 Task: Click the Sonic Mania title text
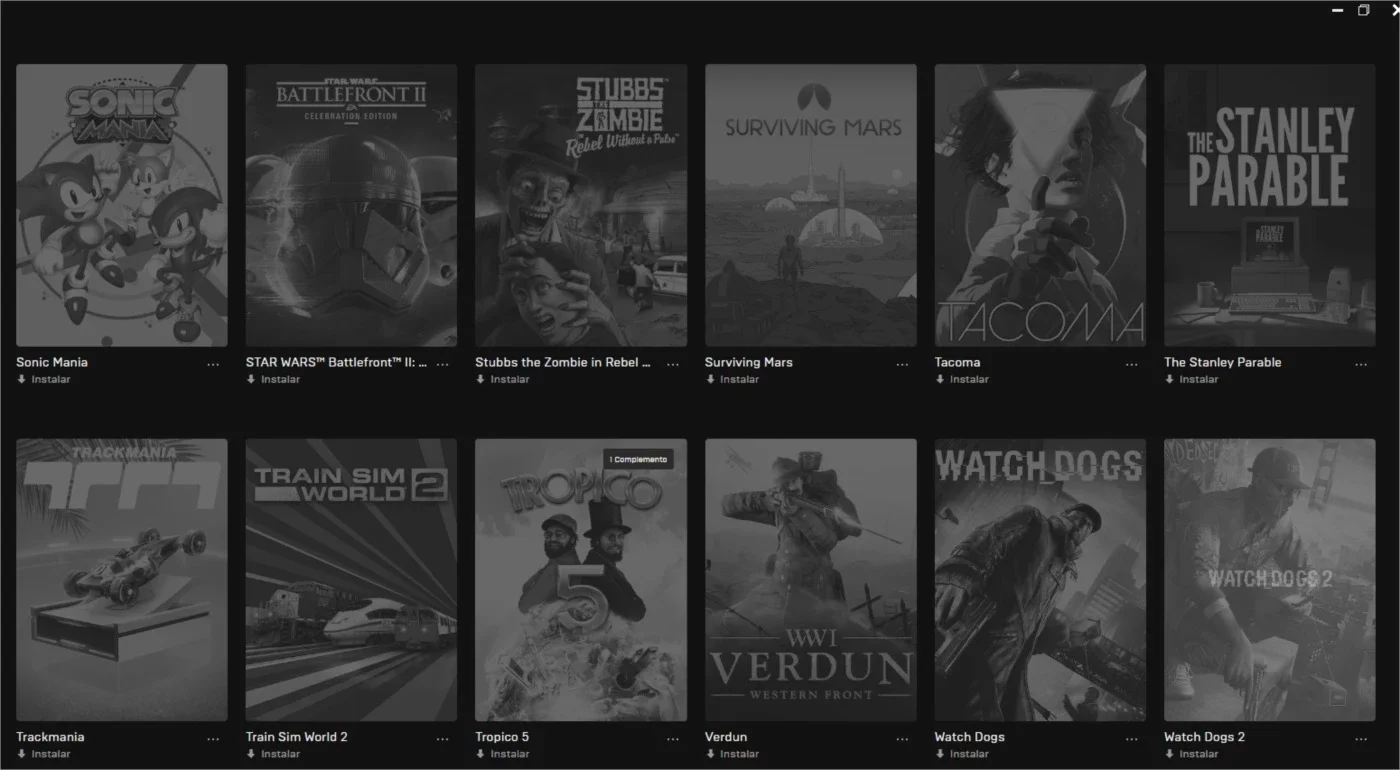click(52, 362)
